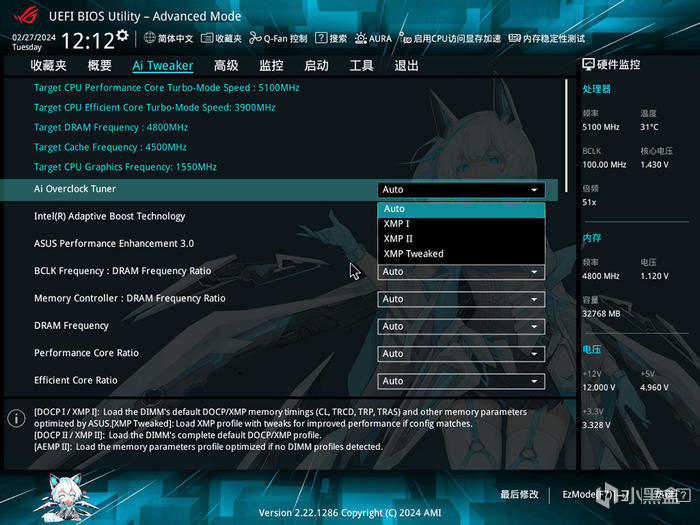
Task: Select Intel(R) Adaptive Boost Technology row
Action: (x=279, y=217)
